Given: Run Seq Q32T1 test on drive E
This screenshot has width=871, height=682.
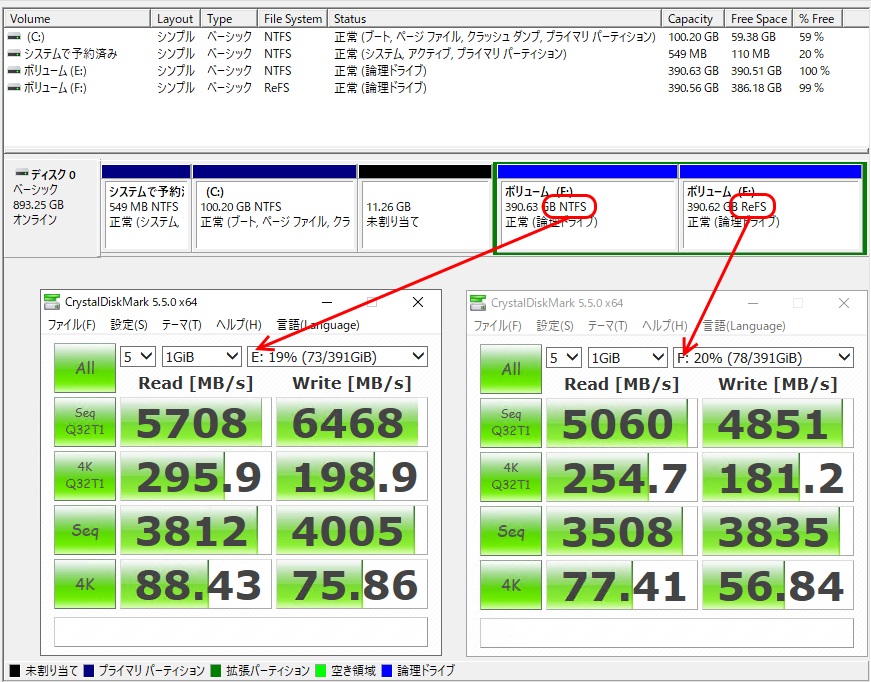Looking at the screenshot, I should 85,422.
